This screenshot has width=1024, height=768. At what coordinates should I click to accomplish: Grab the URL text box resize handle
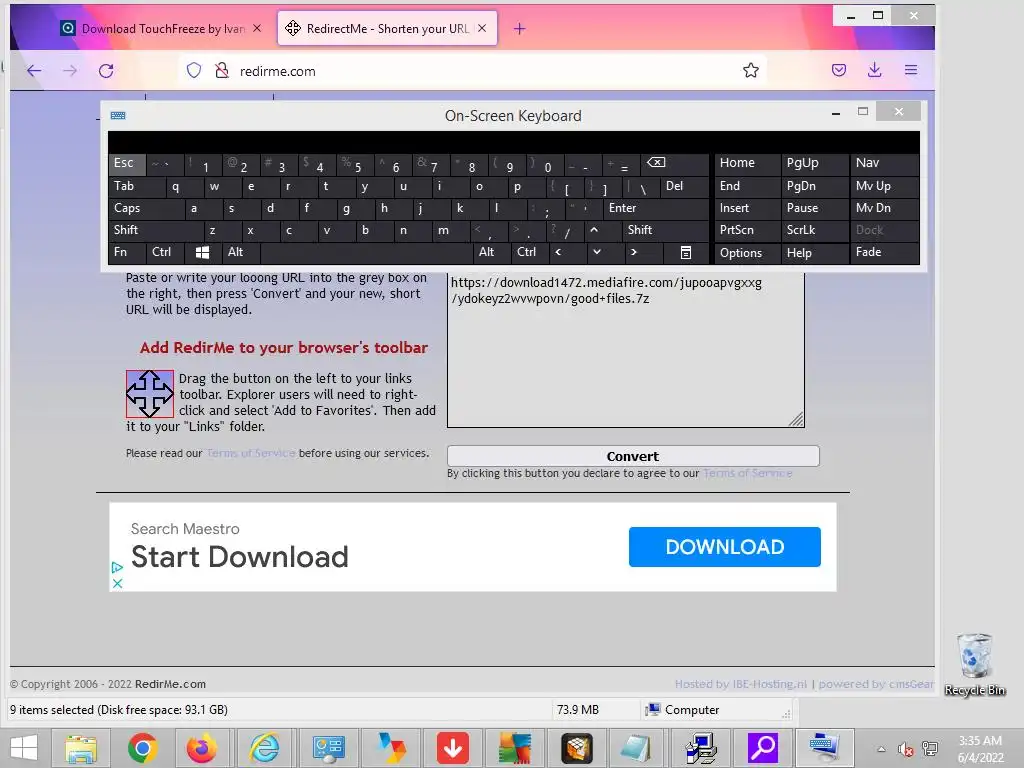click(796, 419)
